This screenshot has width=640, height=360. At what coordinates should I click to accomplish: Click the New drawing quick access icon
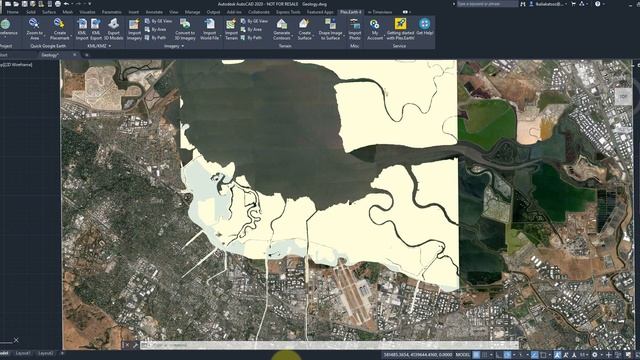click(x=8, y=4)
